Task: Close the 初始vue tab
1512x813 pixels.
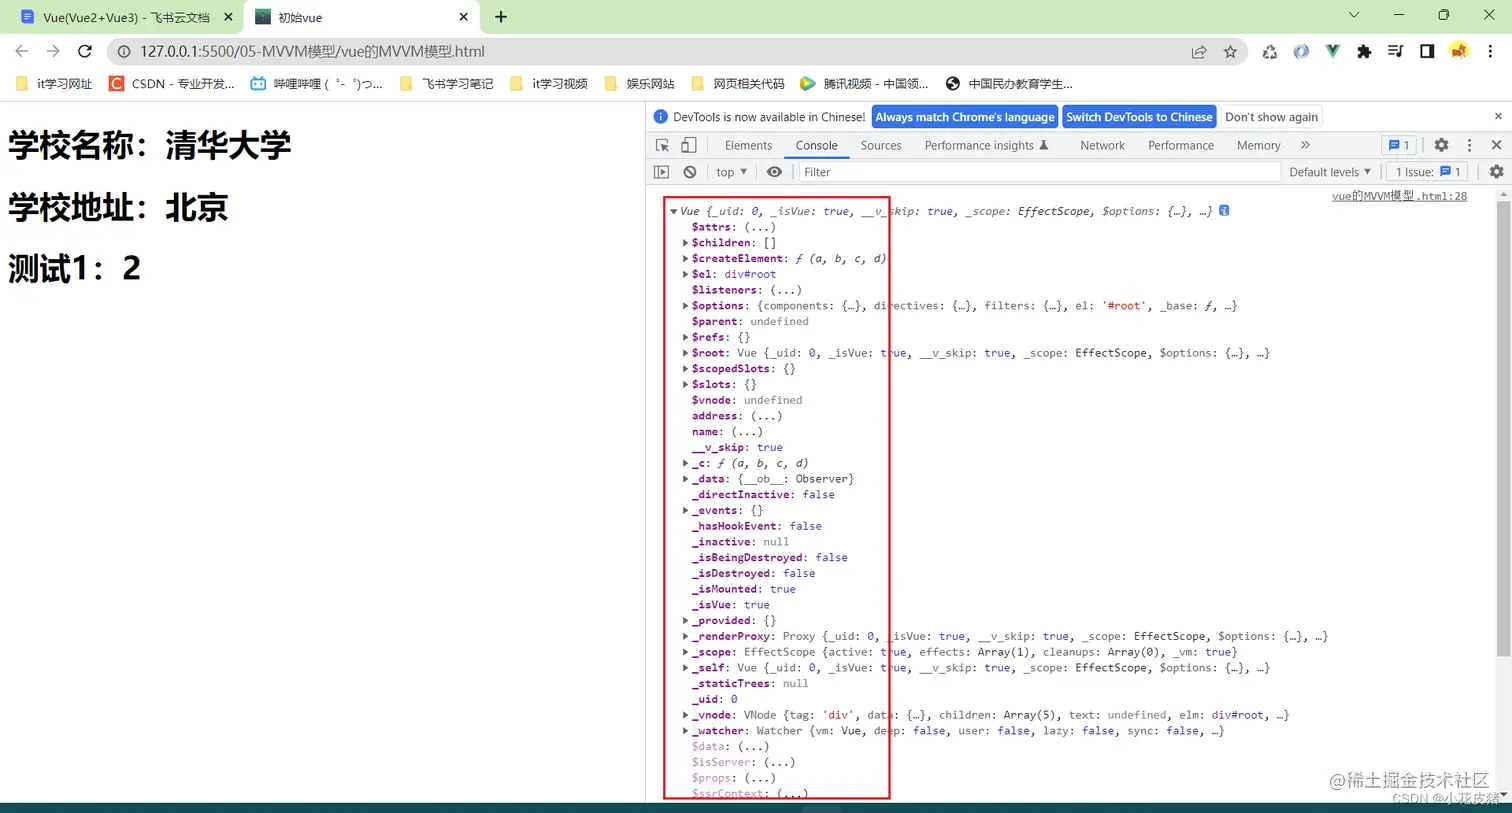Action: [x=463, y=17]
